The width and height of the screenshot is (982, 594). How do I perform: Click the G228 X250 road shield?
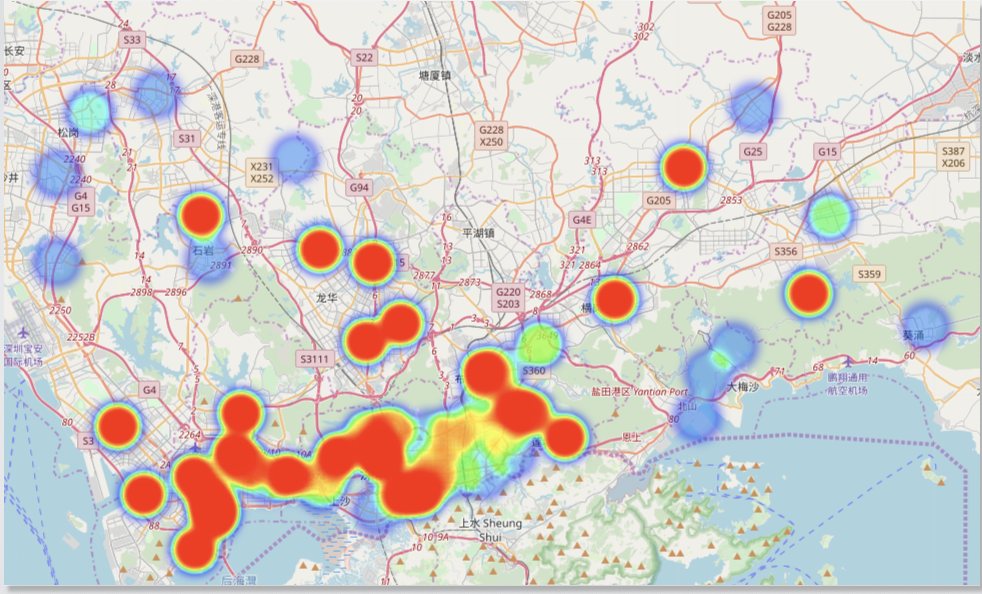(x=491, y=135)
